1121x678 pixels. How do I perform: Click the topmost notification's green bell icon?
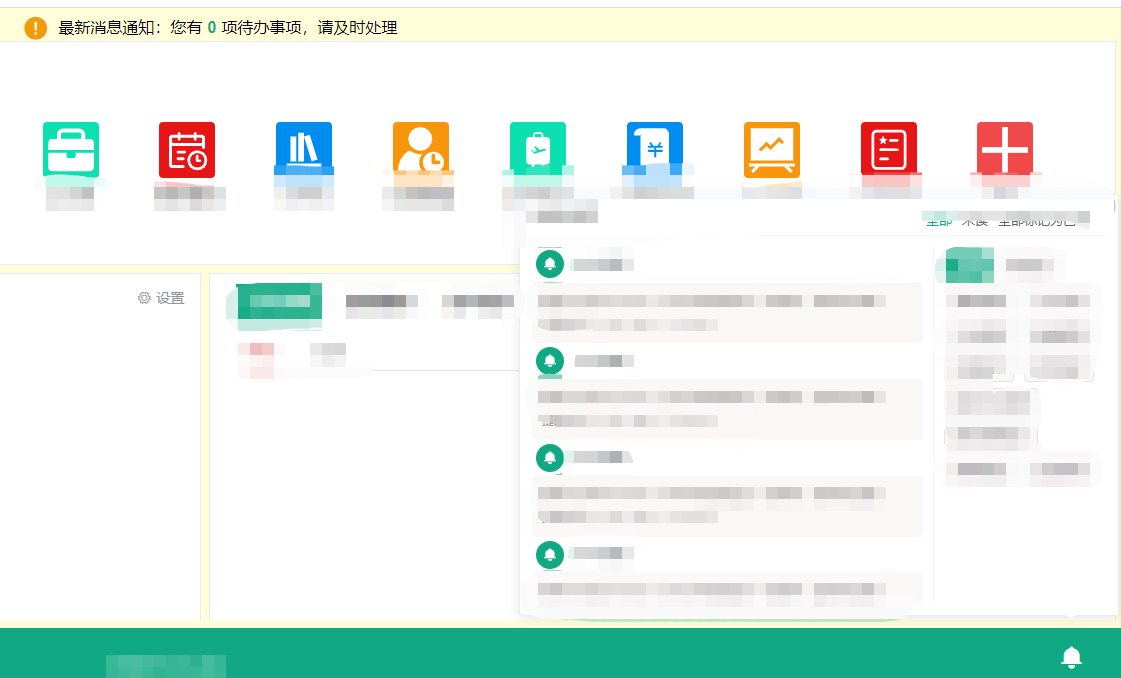click(550, 264)
